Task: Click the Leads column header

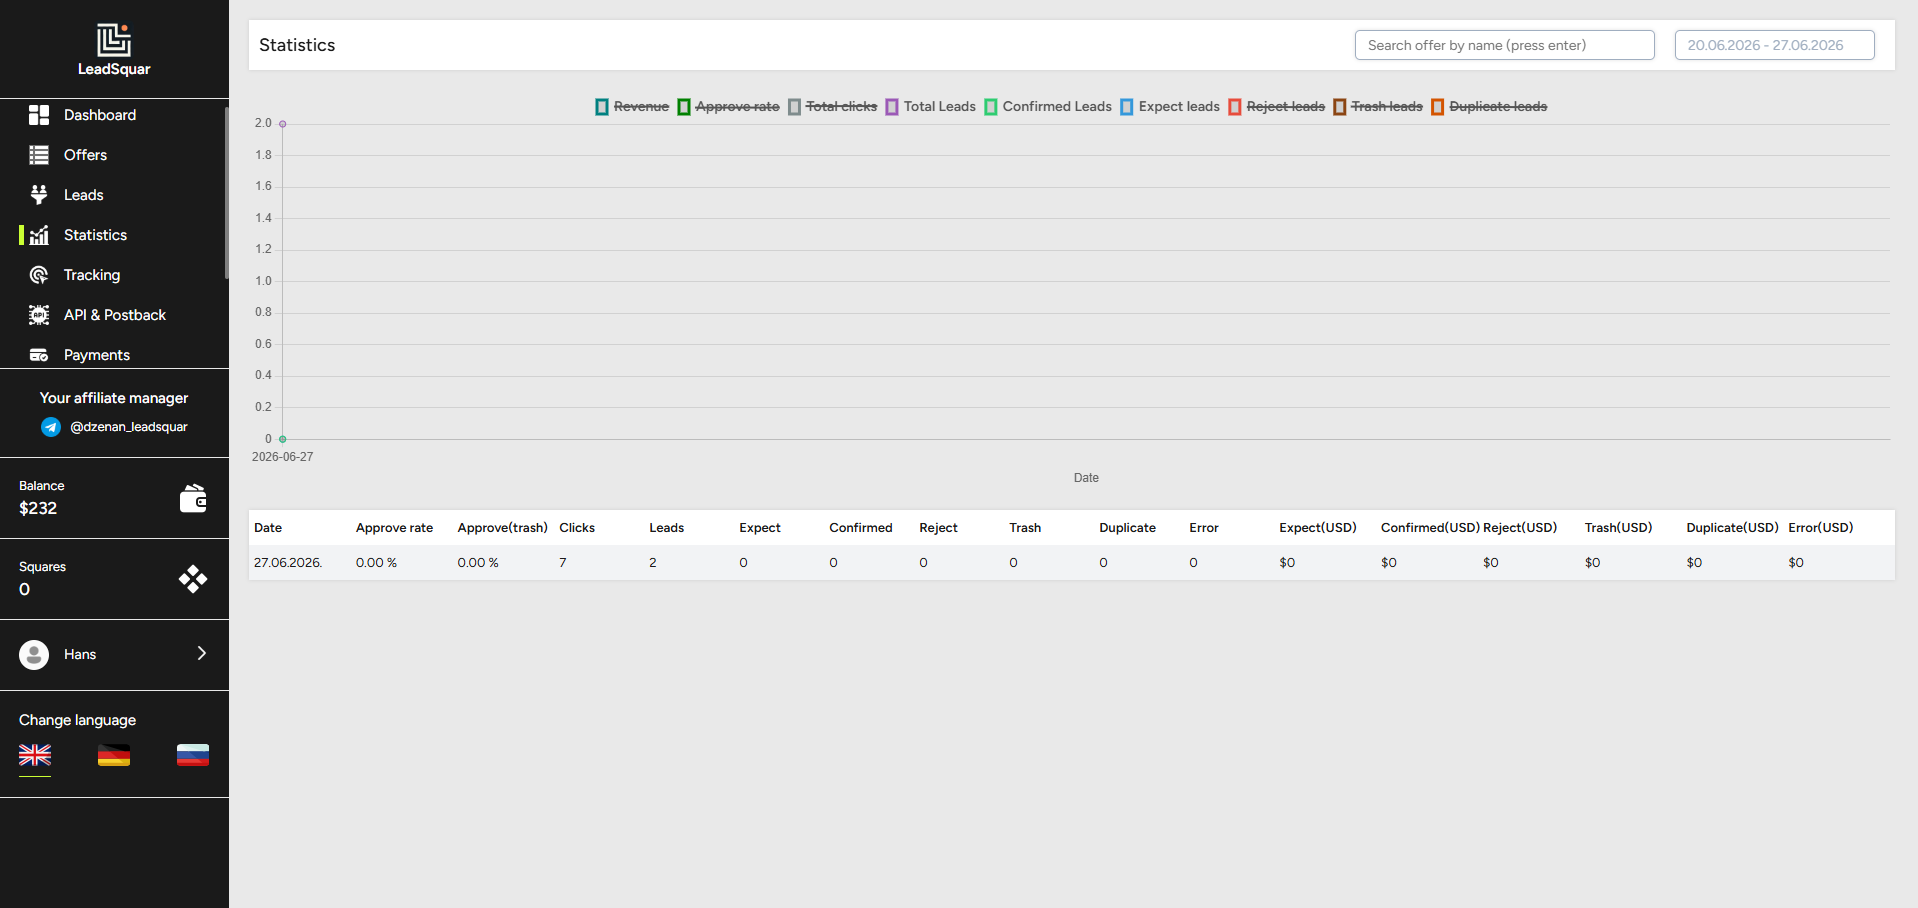Action: click(667, 528)
